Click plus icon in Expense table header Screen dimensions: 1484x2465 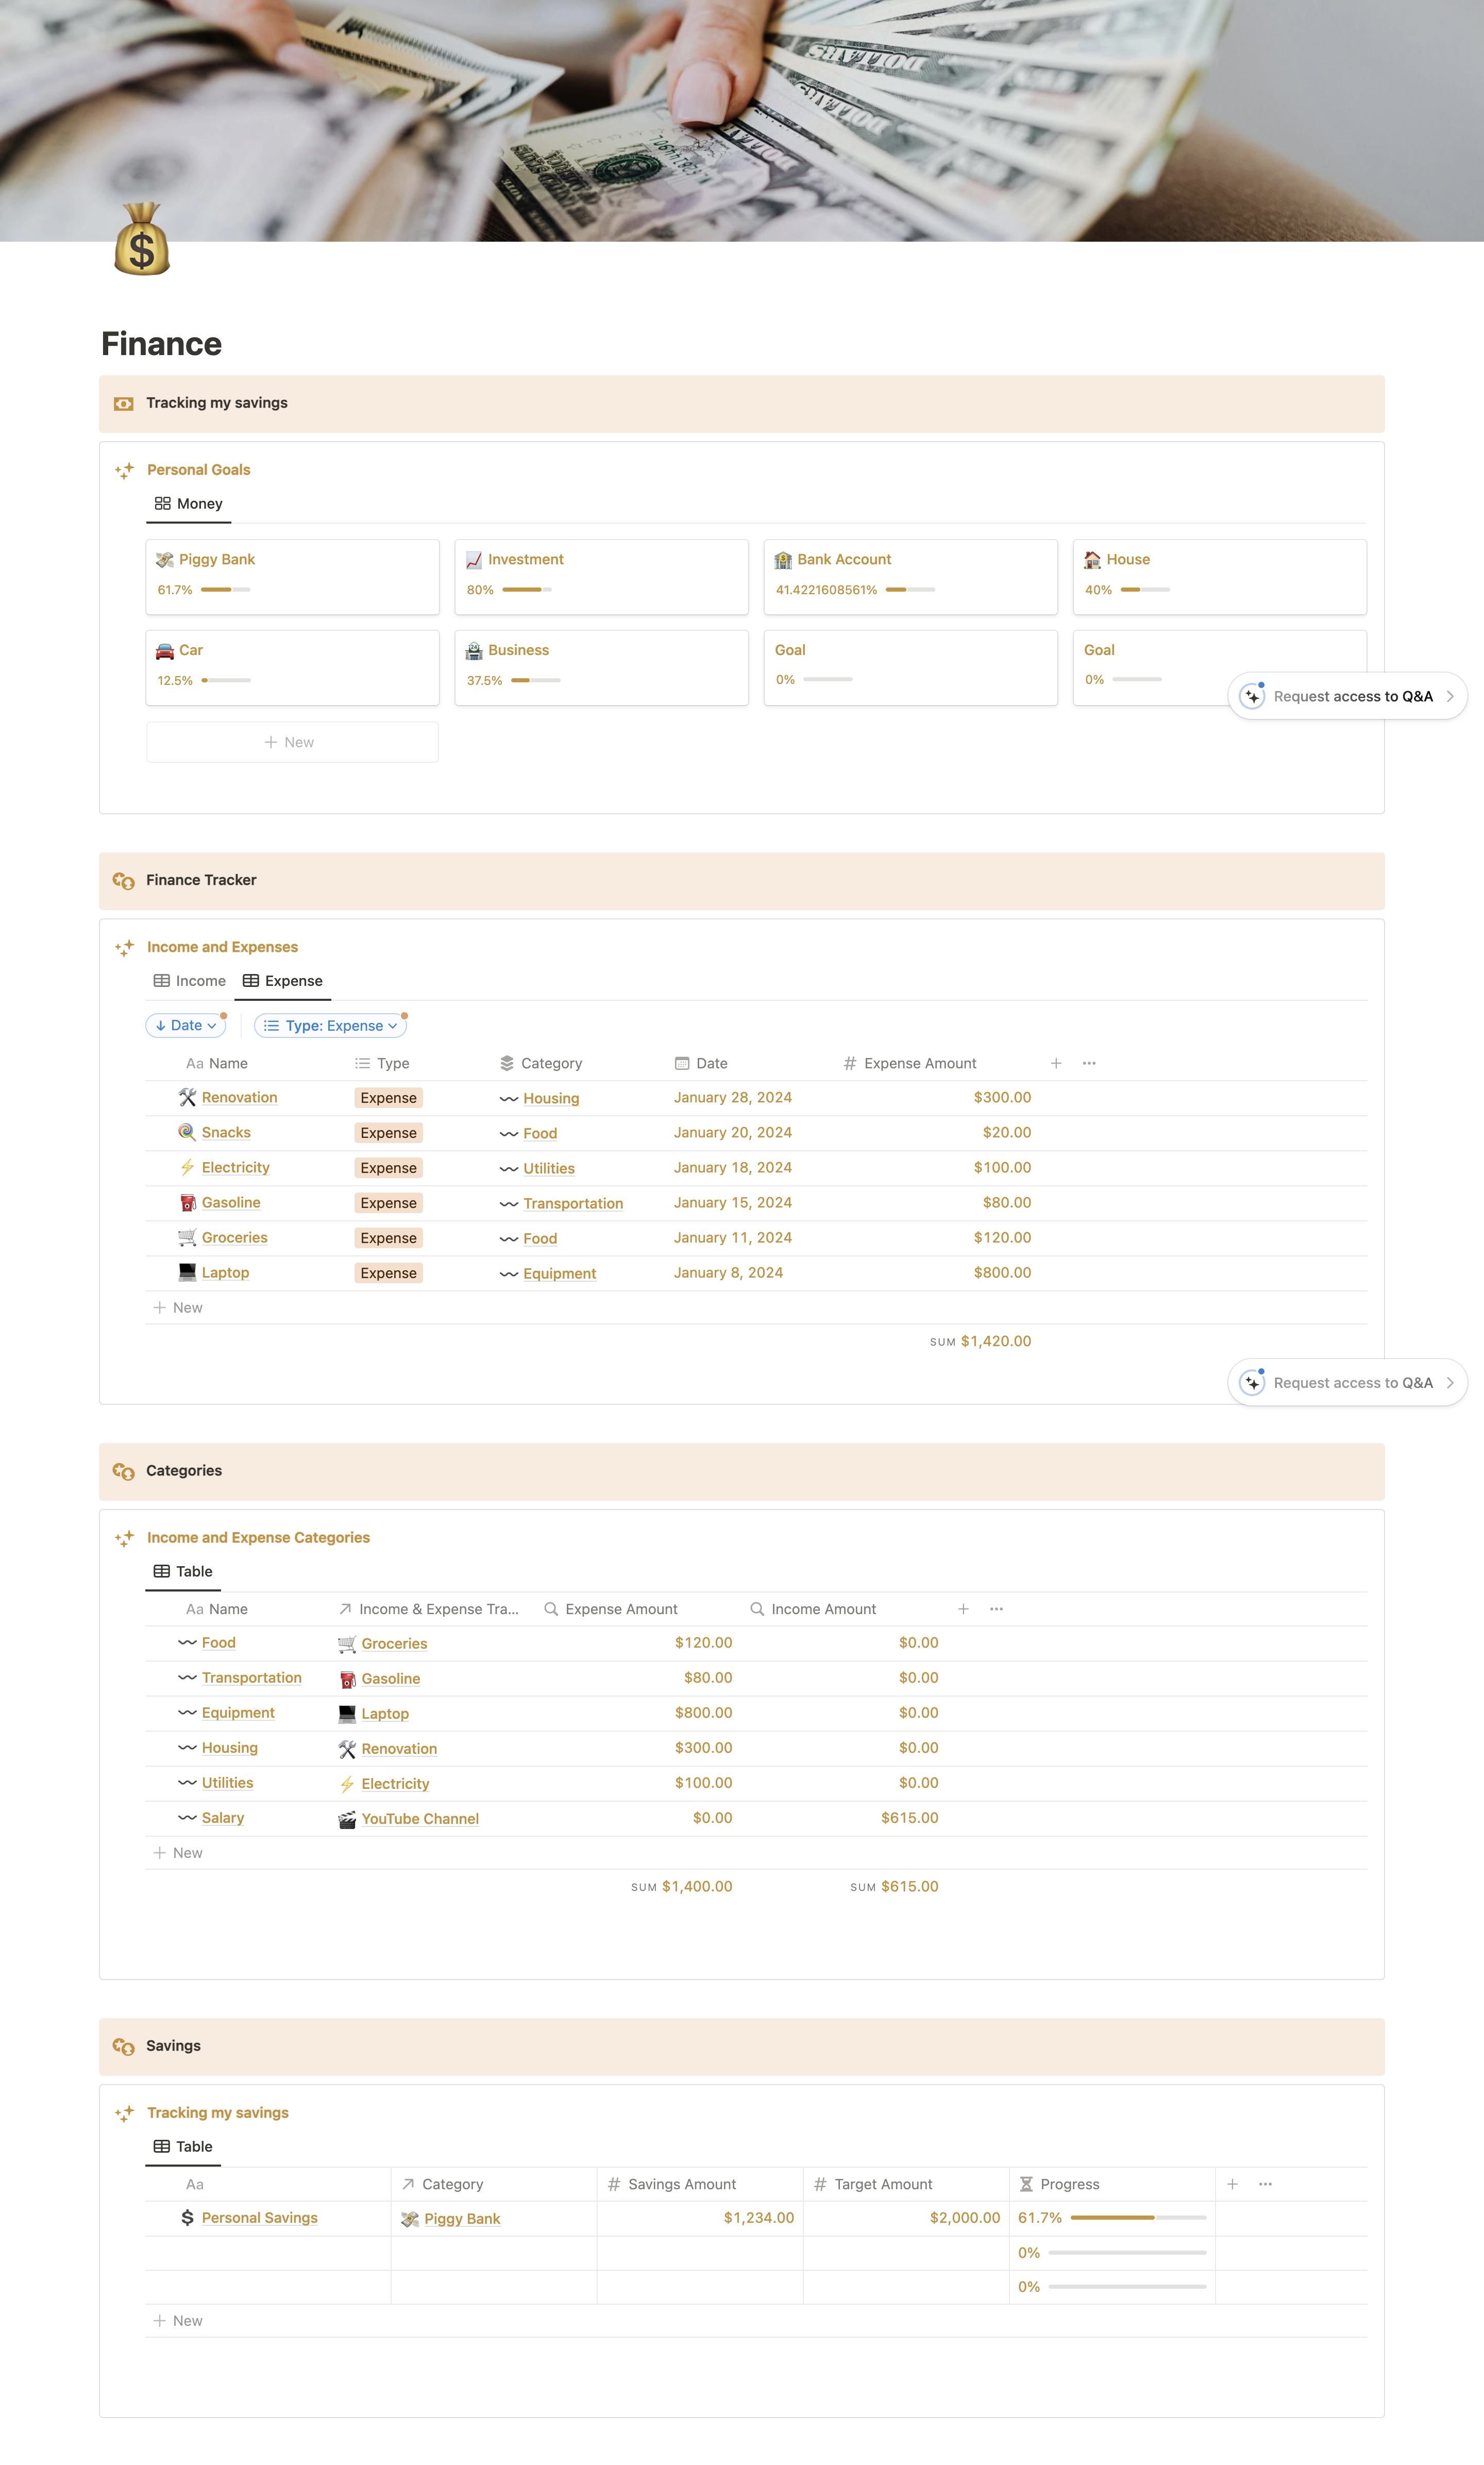pyautogui.click(x=1056, y=1063)
